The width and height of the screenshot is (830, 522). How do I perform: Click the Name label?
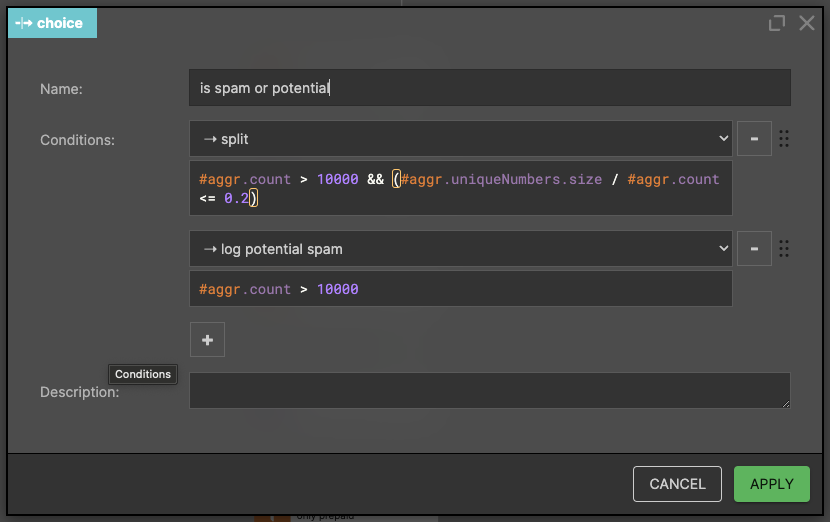61,89
